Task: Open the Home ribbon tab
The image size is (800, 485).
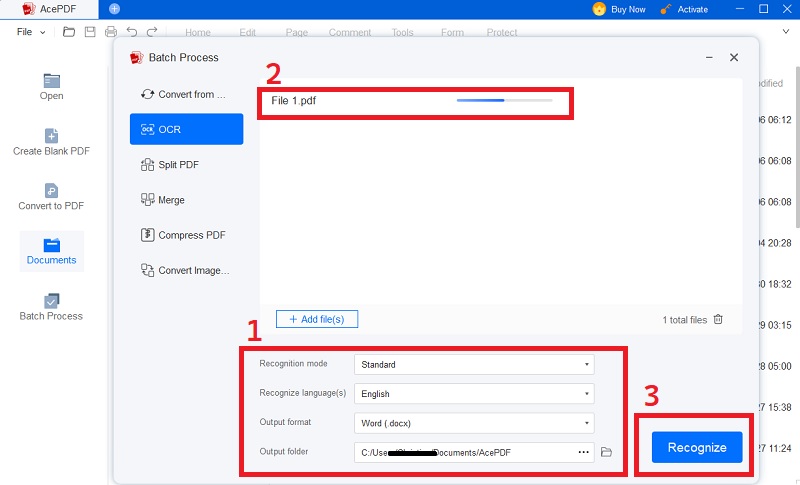Action: point(197,33)
